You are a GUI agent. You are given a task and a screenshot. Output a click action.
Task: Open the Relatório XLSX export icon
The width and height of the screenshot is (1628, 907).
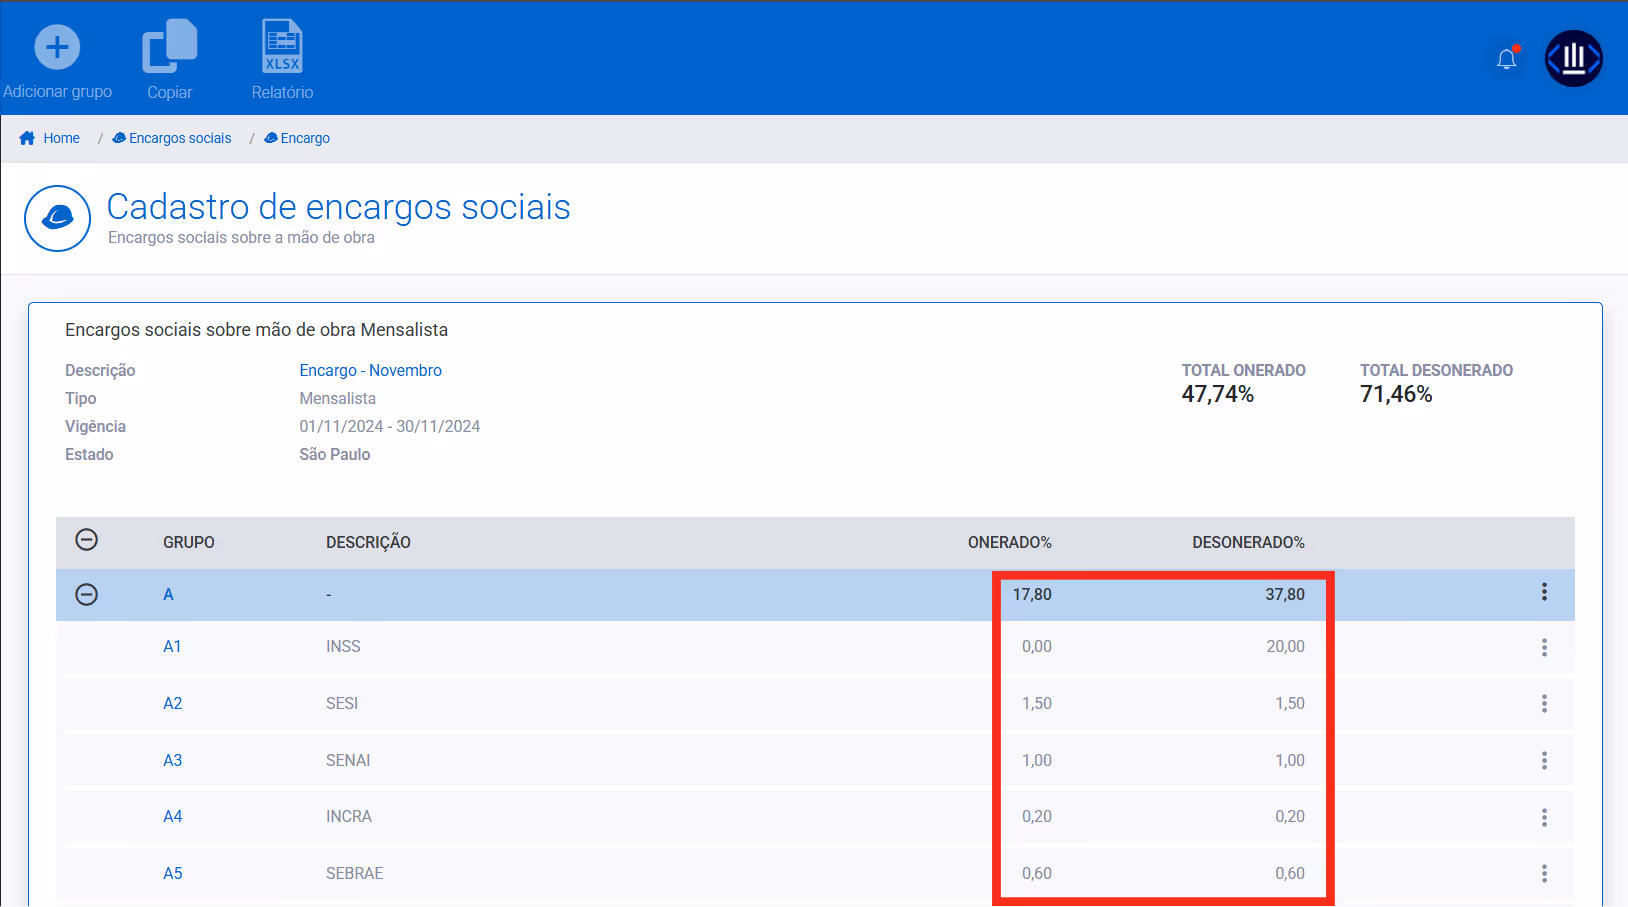click(282, 46)
